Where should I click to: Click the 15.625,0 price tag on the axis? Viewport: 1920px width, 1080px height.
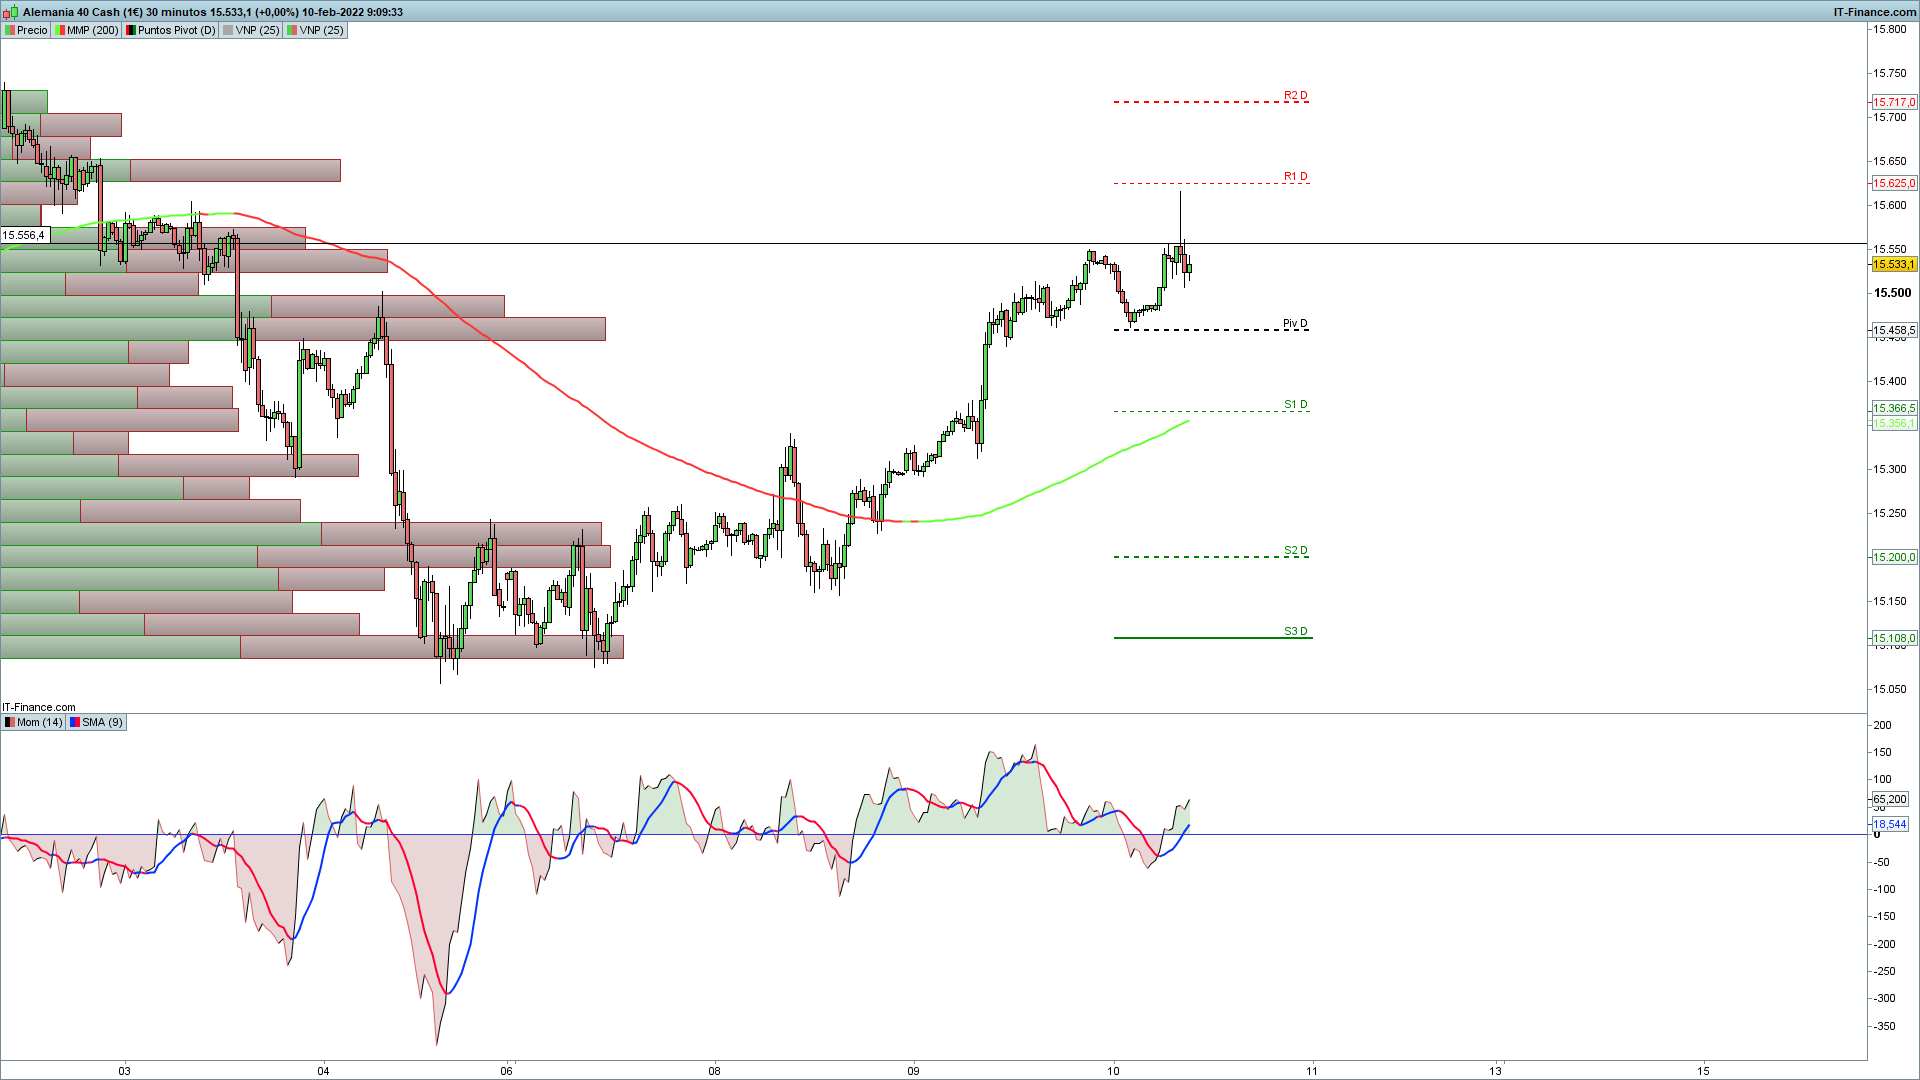(x=1894, y=183)
